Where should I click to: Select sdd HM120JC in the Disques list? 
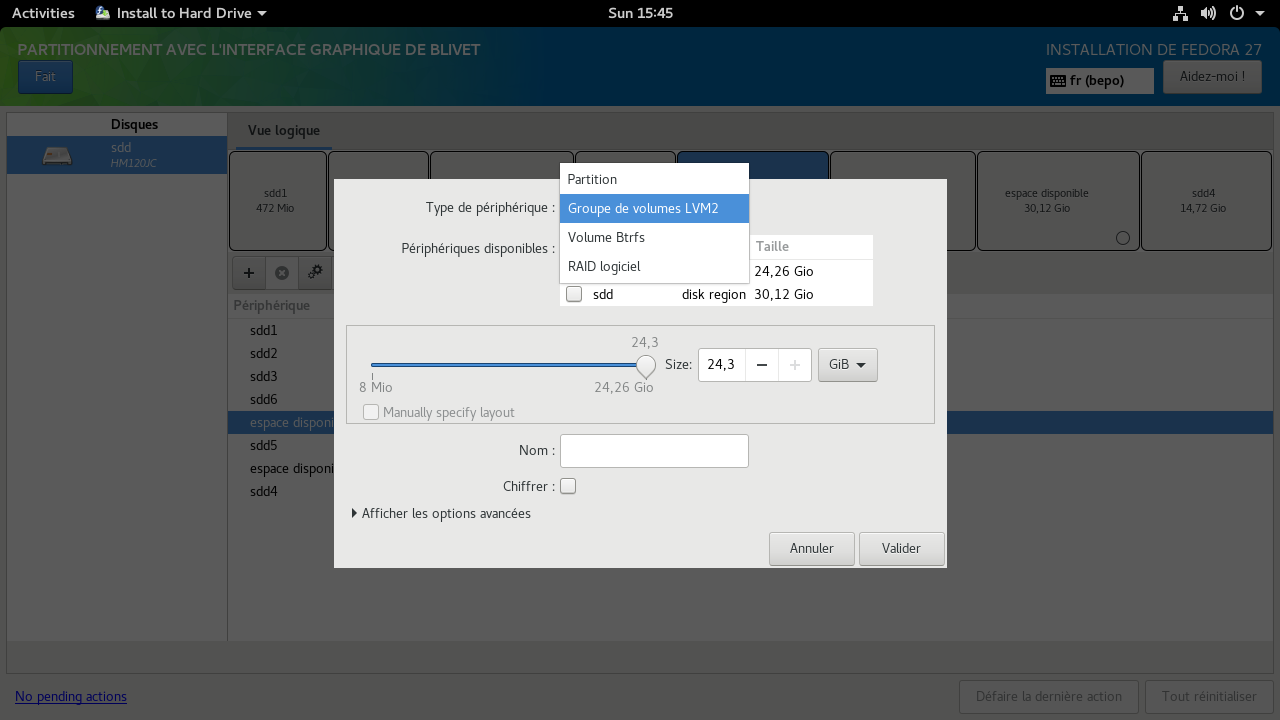pyautogui.click(x=117, y=155)
